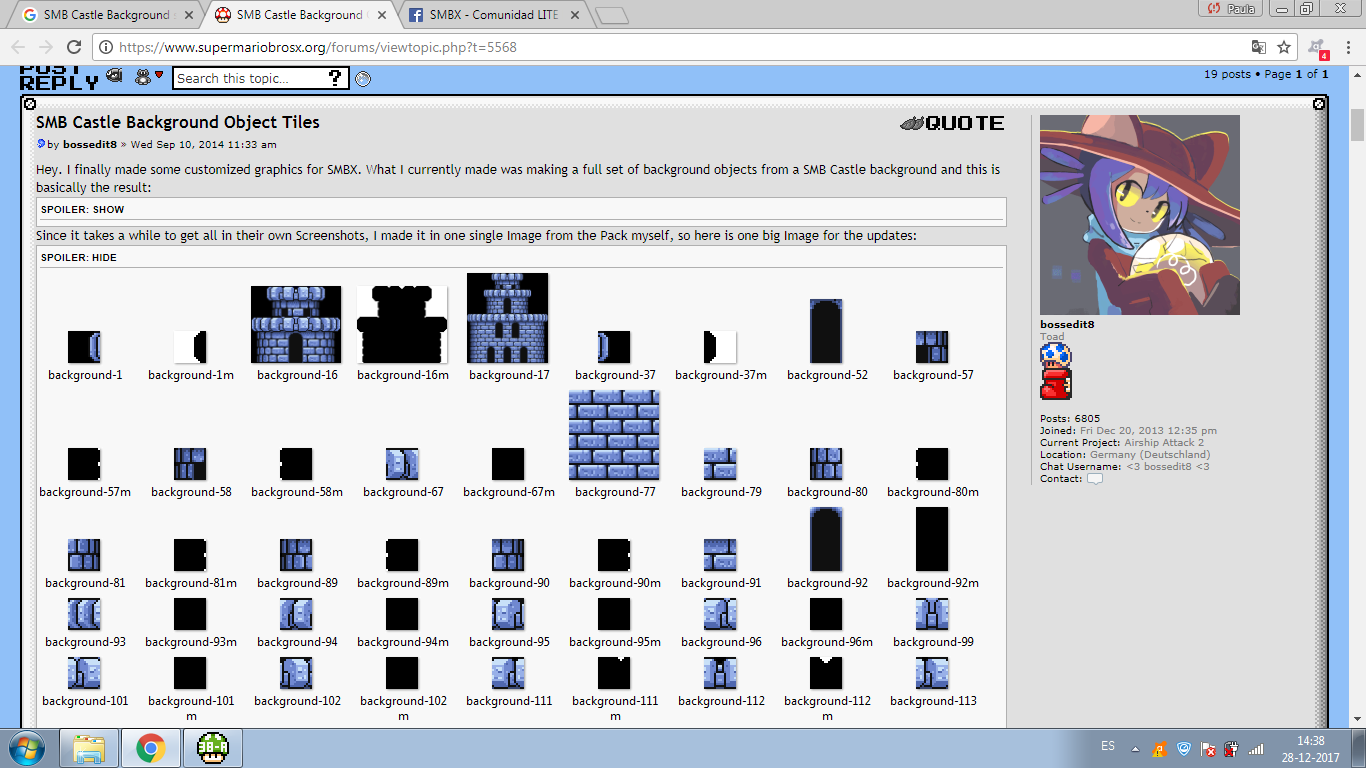
Task: Click the background-52 door tile image
Action: pos(826,331)
